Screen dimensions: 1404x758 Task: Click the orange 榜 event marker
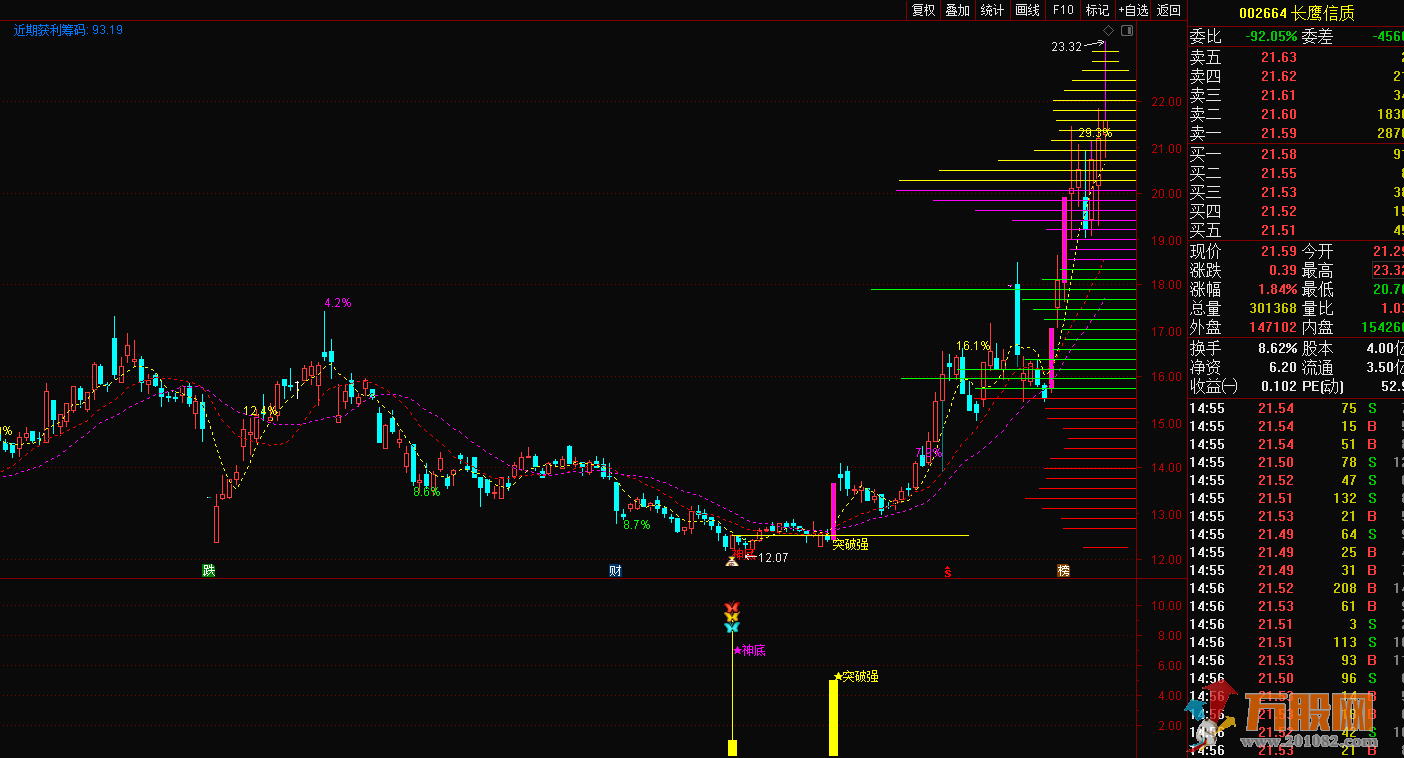pos(1063,571)
